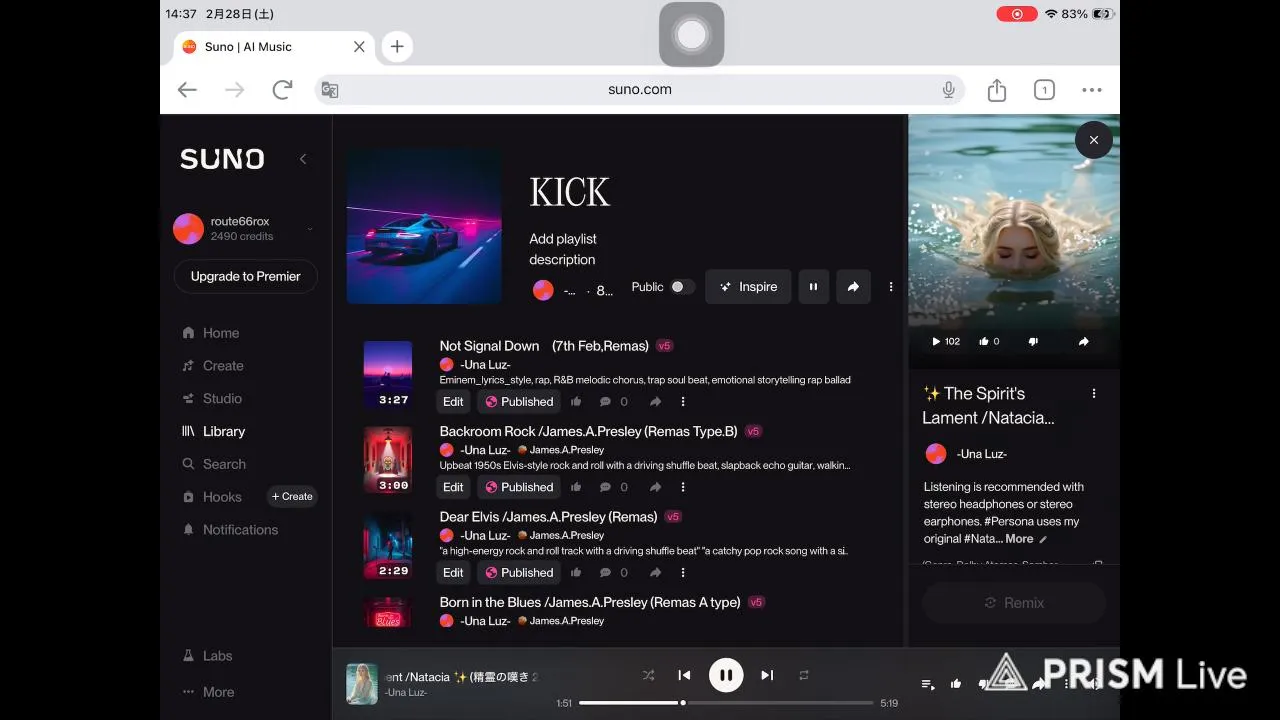The height and width of the screenshot is (720, 1280).
Task: Pause playback in the player bar
Action: (726, 675)
